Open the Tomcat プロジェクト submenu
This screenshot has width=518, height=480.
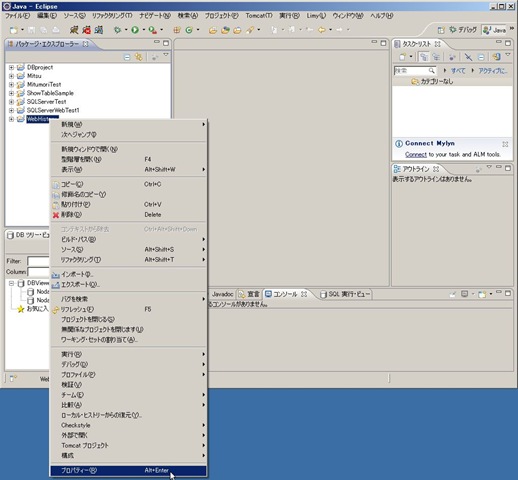tap(128, 445)
